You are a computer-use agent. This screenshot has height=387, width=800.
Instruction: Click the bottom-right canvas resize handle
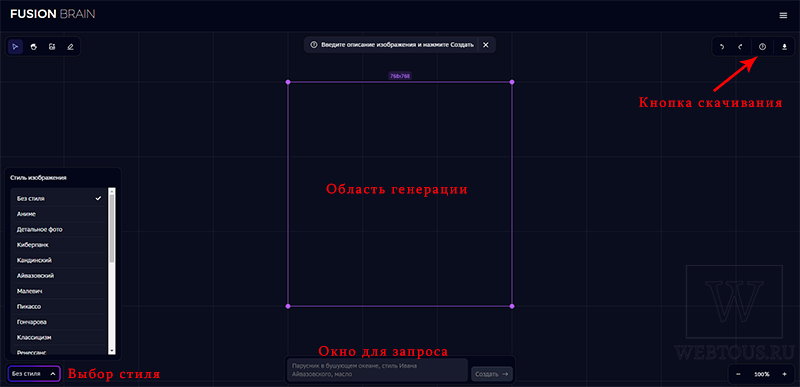tap(512, 306)
